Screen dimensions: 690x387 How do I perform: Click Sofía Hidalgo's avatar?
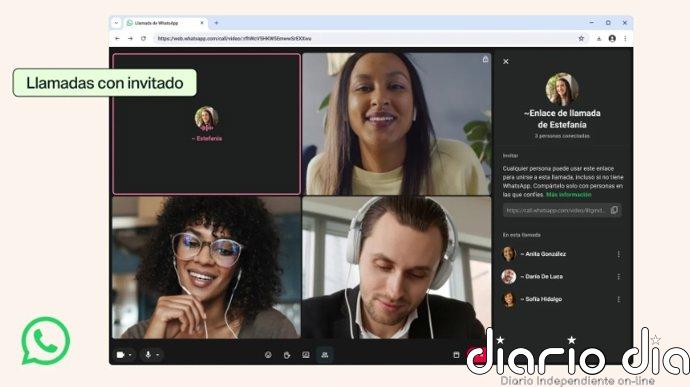[x=509, y=299]
